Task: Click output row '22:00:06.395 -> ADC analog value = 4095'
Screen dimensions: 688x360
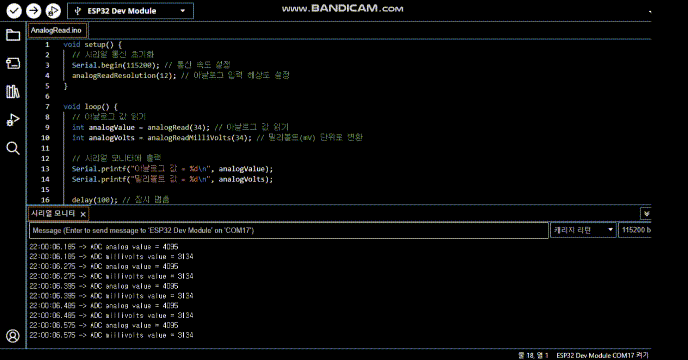Action: (x=104, y=286)
